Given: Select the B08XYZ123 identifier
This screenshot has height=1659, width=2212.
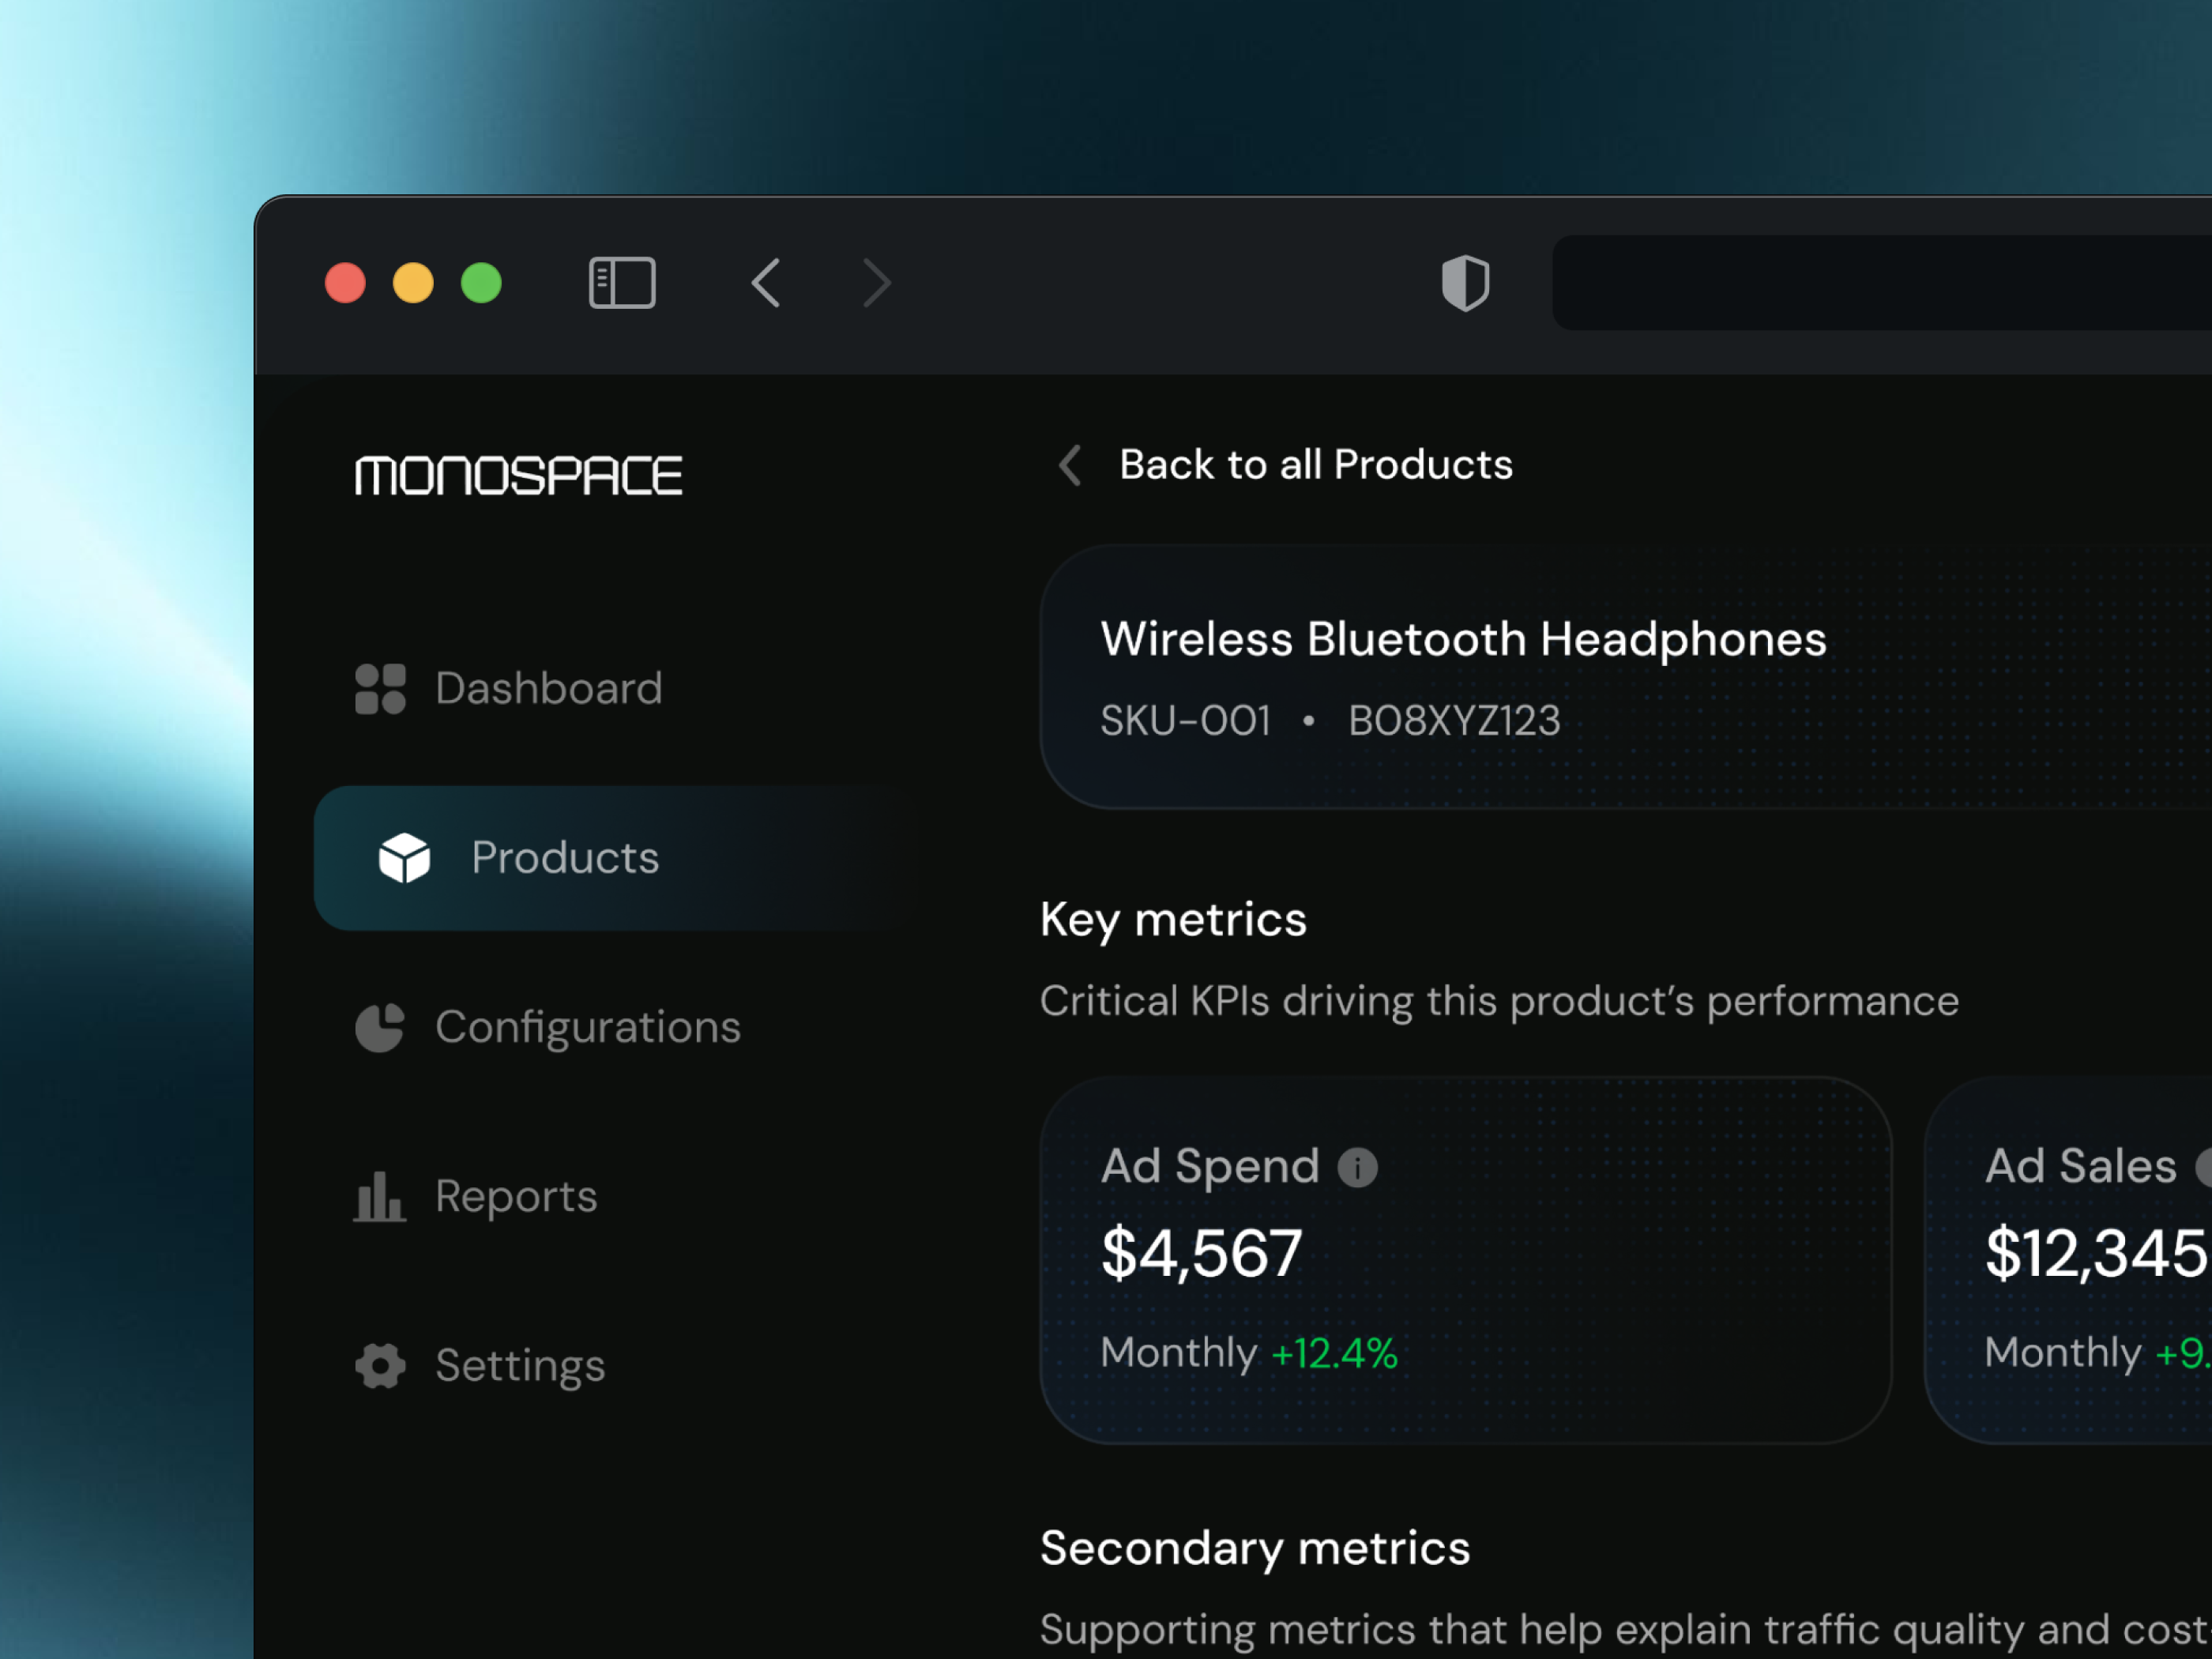Looking at the screenshot, I should click(1454, 721).
